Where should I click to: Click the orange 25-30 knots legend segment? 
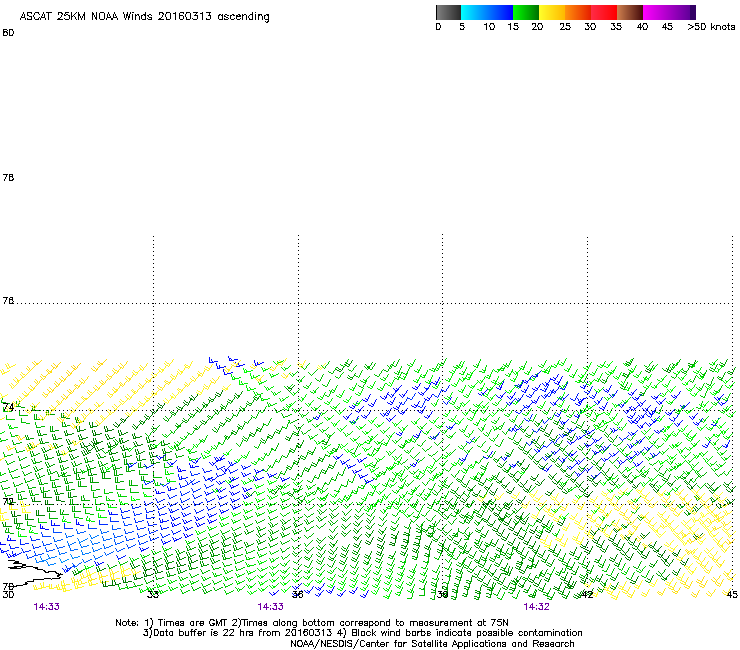pos(578,12)
